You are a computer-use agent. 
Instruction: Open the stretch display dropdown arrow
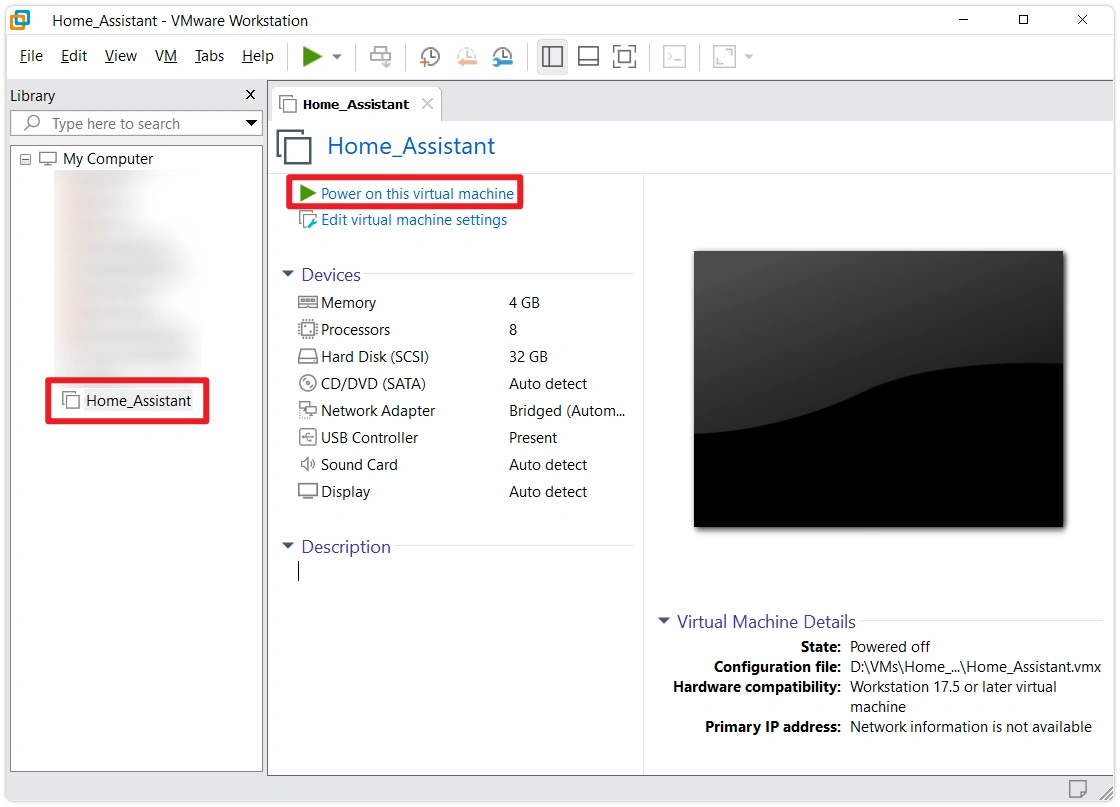pyautogui.click(x=749, y=56)
